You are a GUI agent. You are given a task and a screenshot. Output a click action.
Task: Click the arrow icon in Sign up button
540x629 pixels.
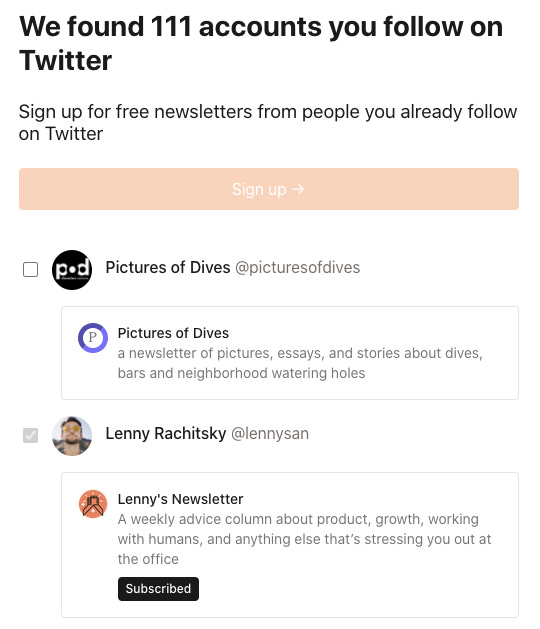point(298,189)
